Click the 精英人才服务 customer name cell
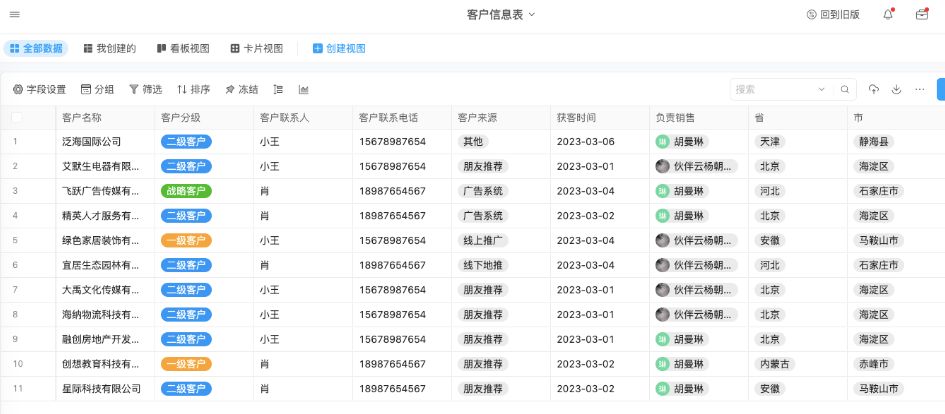 105,216
